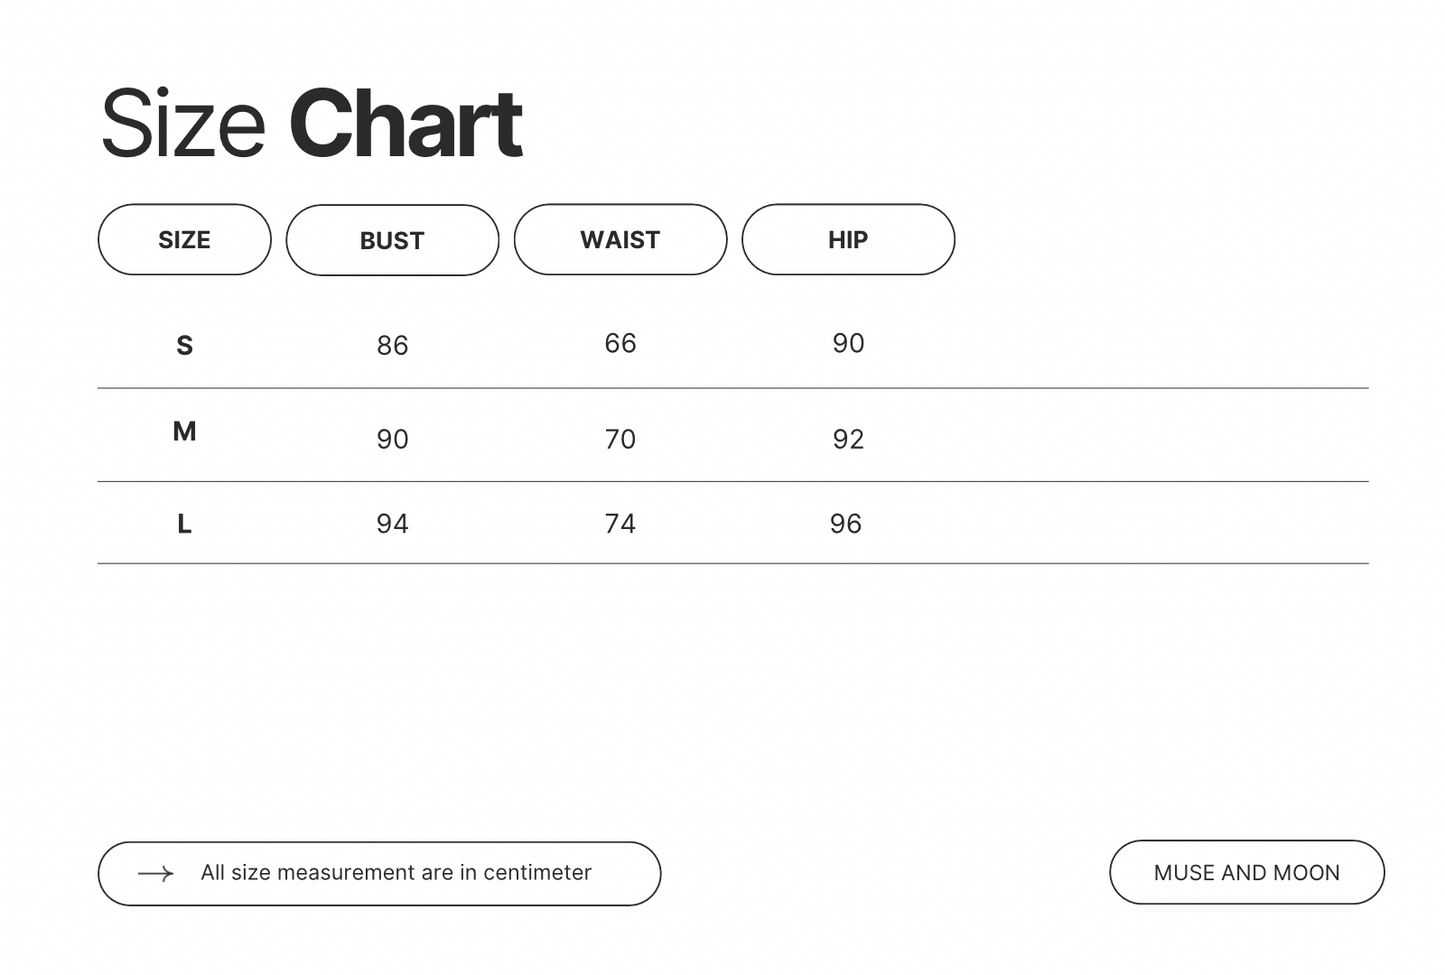Click bust value 94 for size L
The height and width of the screenshot is (975, 1445).
[x=392, y=524]
